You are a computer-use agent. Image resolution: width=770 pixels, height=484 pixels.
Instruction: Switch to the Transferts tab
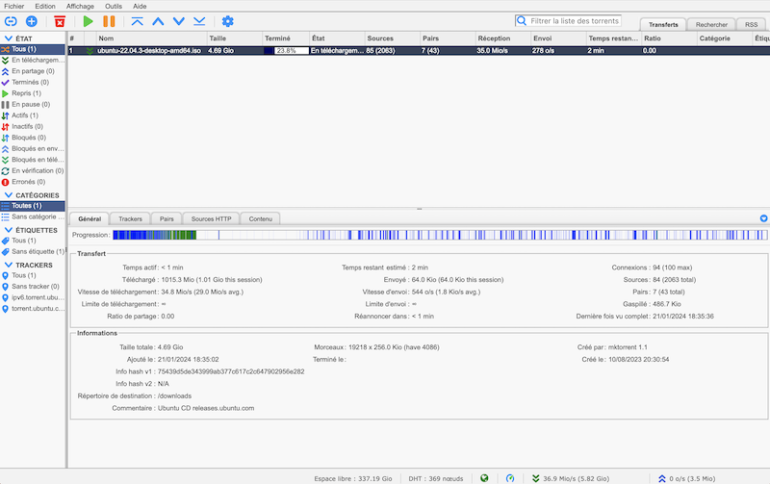[x=663, y=25]
